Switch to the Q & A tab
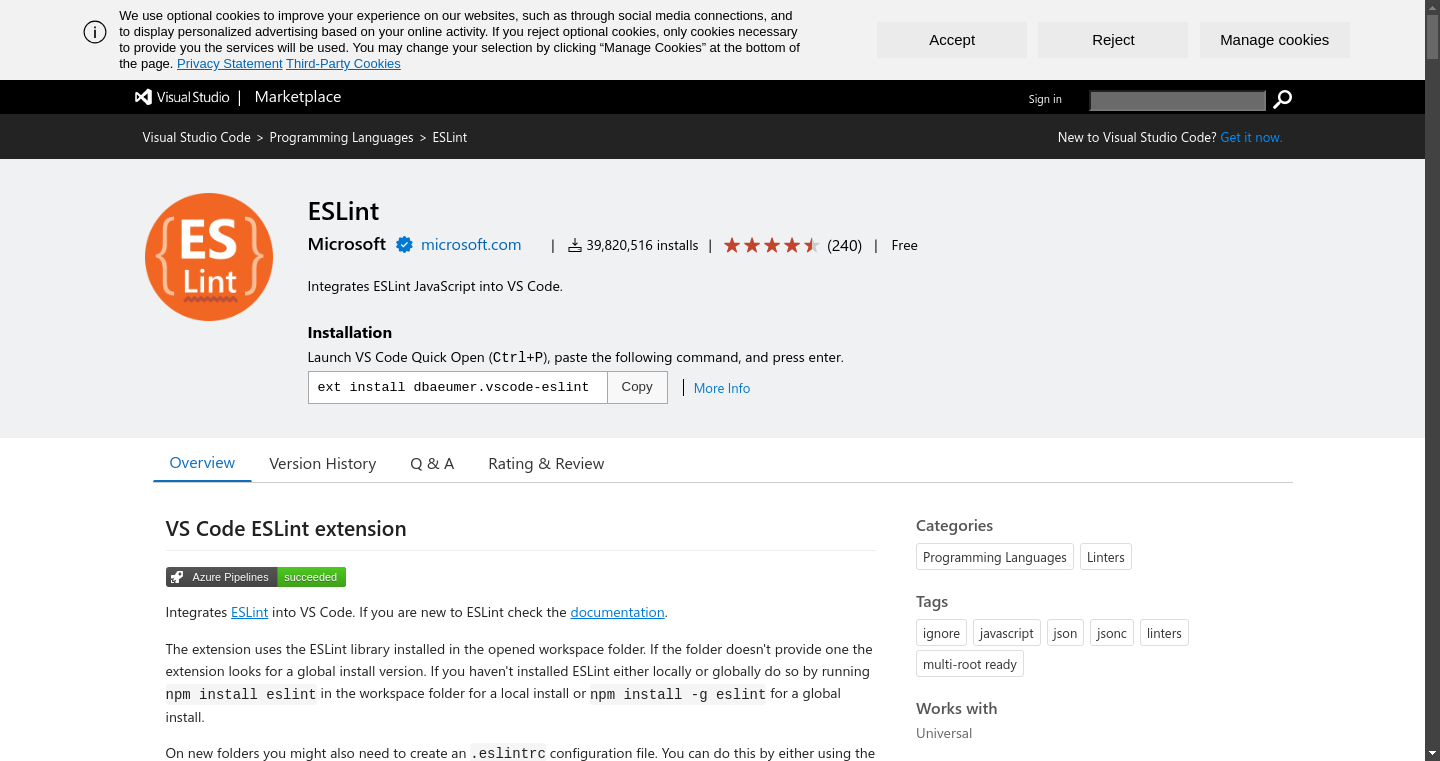 (432, 464)
